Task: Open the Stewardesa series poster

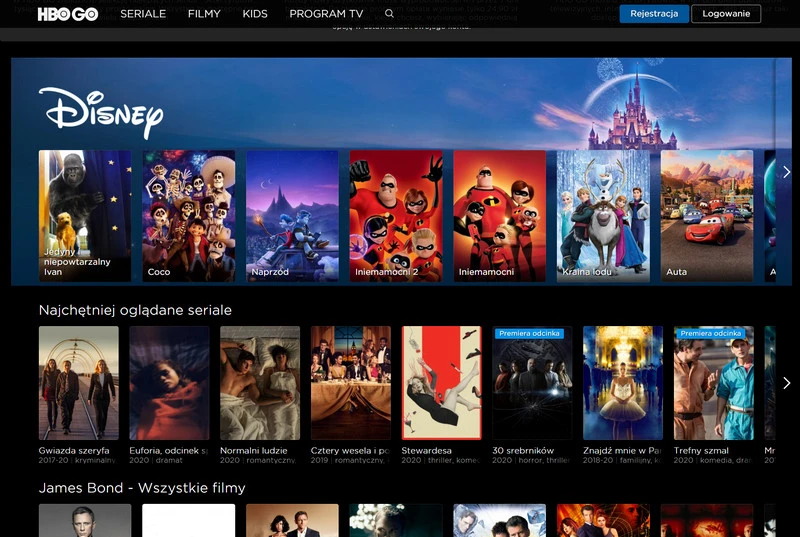Action: pyautogui.click(x=441, y=382)
